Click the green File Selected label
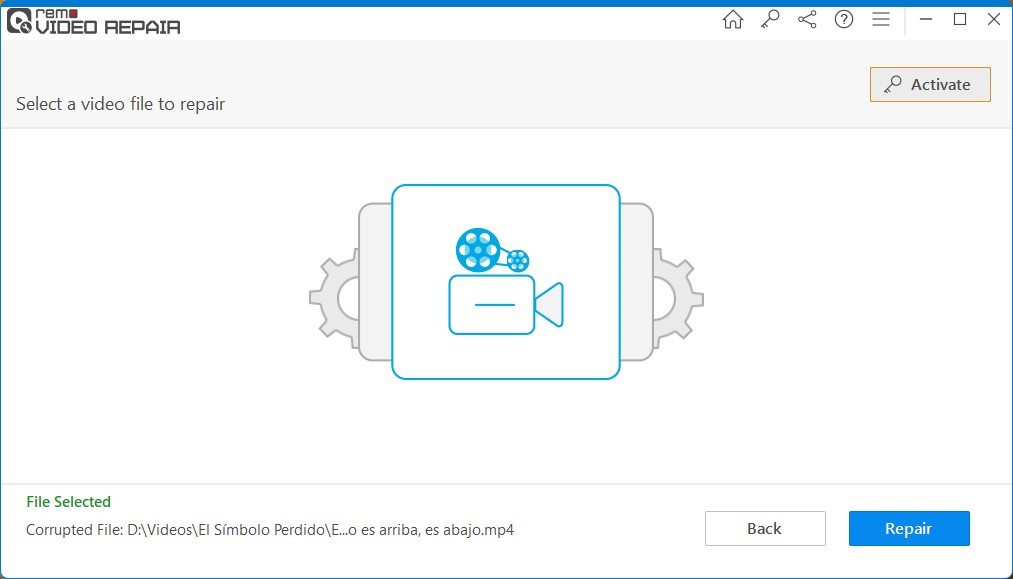 click(x=68, y=502)
